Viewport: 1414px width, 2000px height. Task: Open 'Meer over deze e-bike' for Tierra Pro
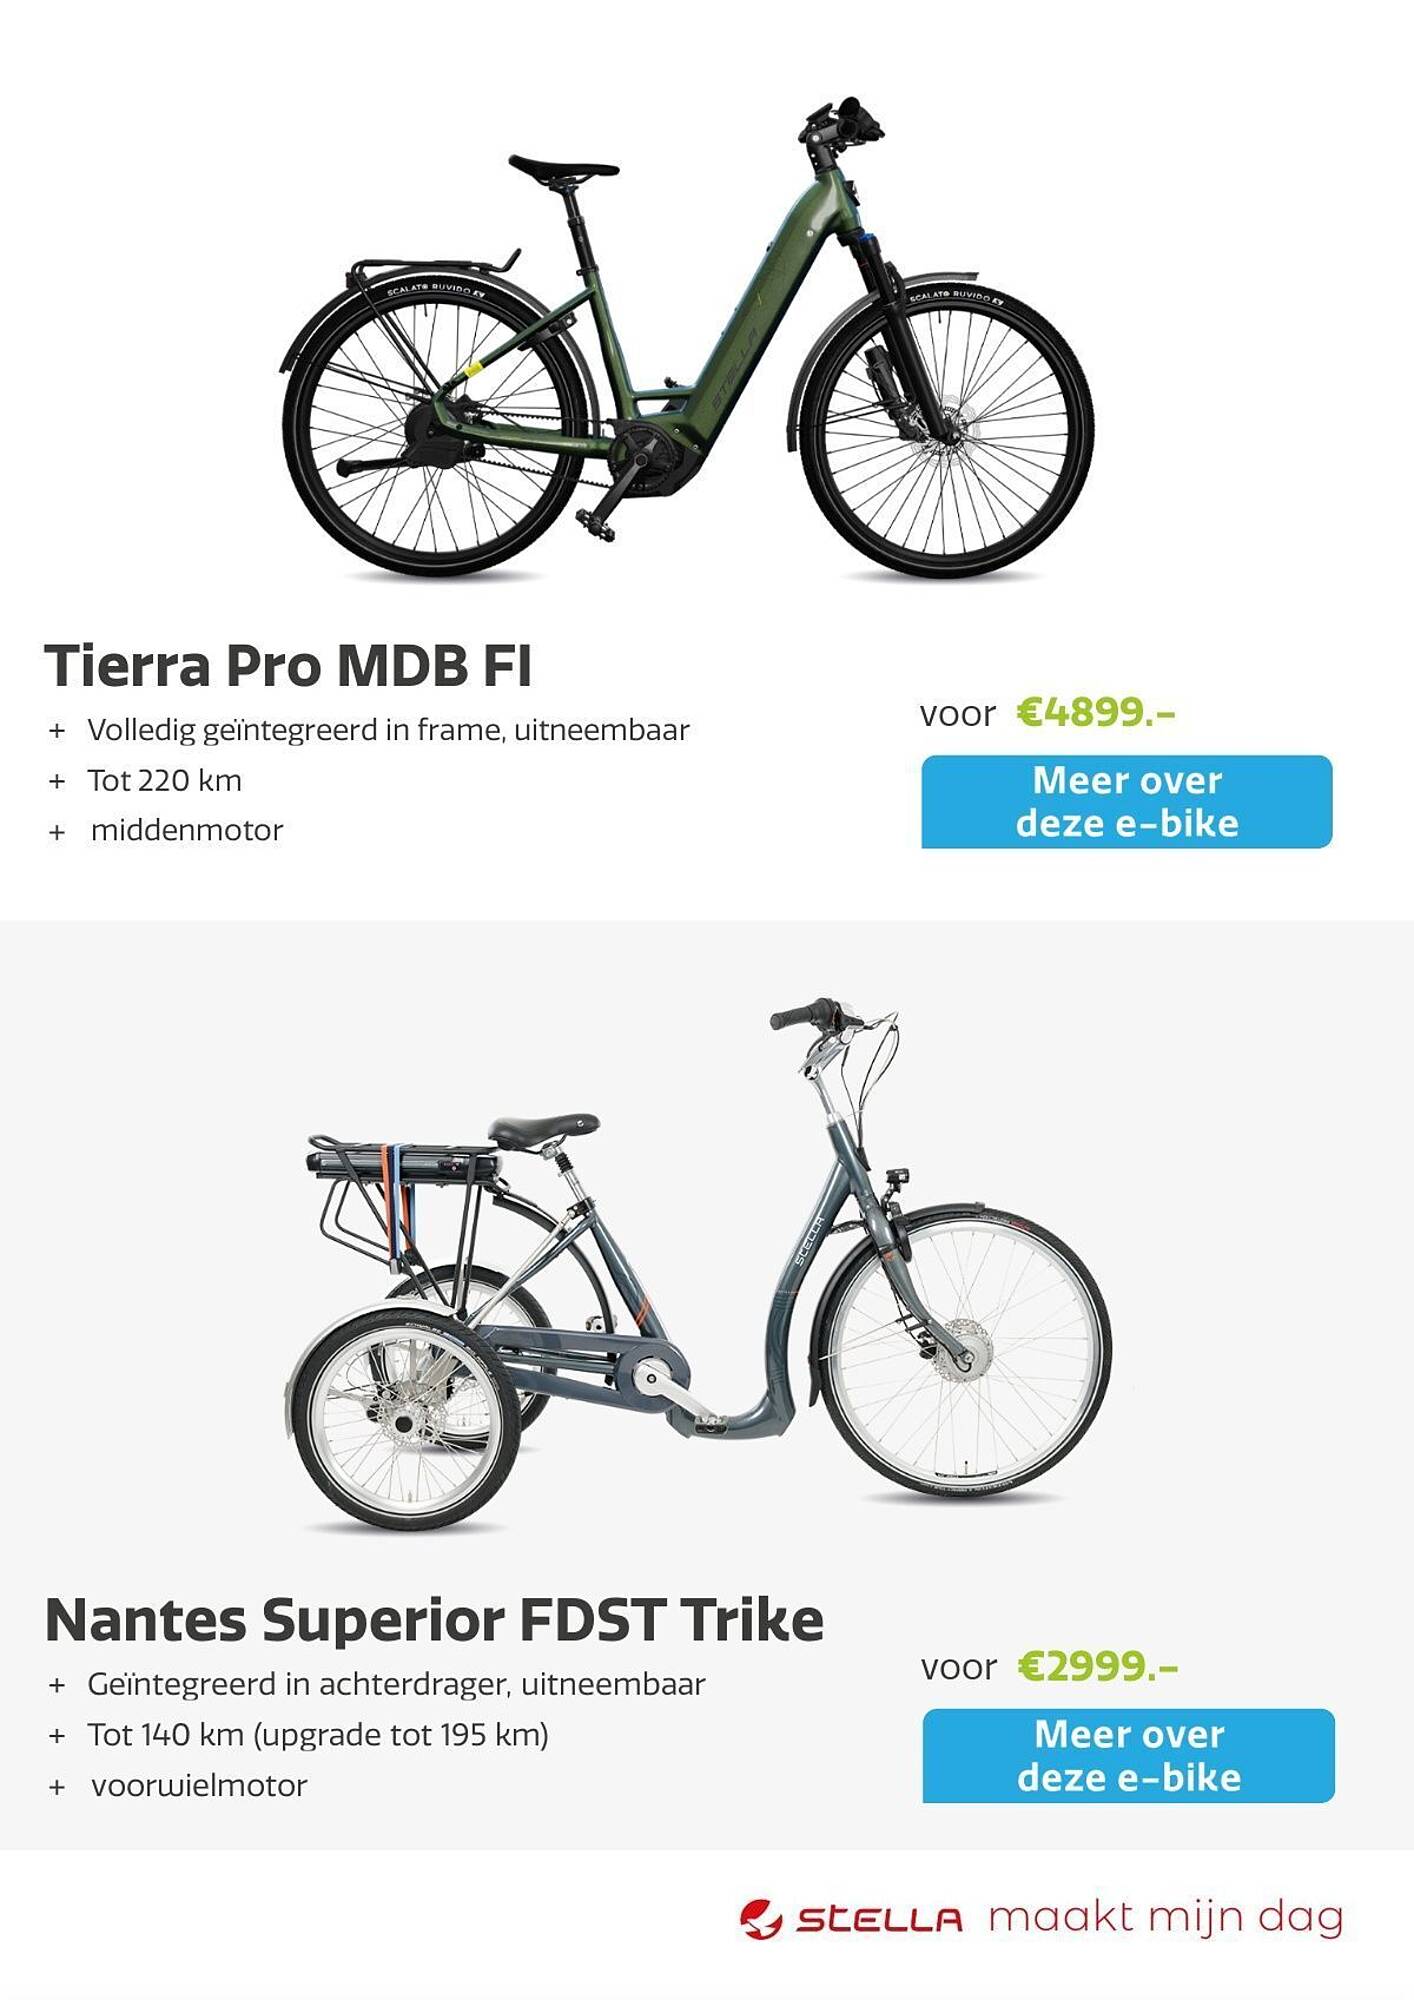(x=1126, y=802)
